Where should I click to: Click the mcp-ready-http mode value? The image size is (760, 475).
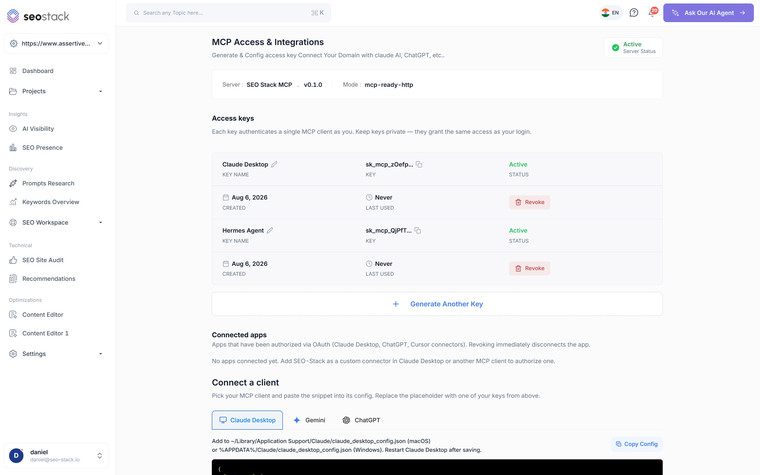tap(389, 85)
